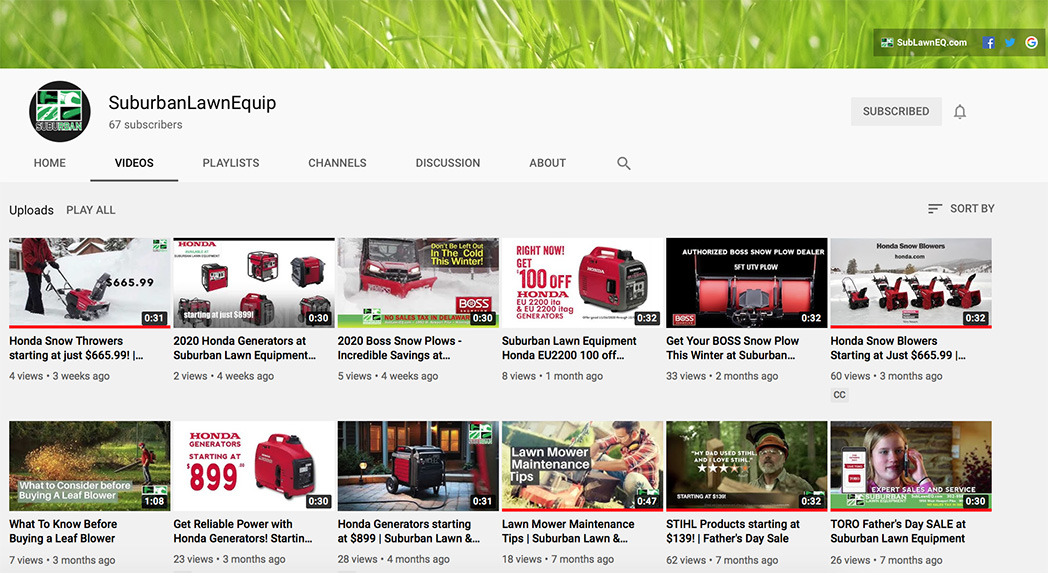Image resolution: width=1048 pixels, height=573 pixels.
Task: Open the Twitter icon in banner
Action: [x=1010, y=43]
